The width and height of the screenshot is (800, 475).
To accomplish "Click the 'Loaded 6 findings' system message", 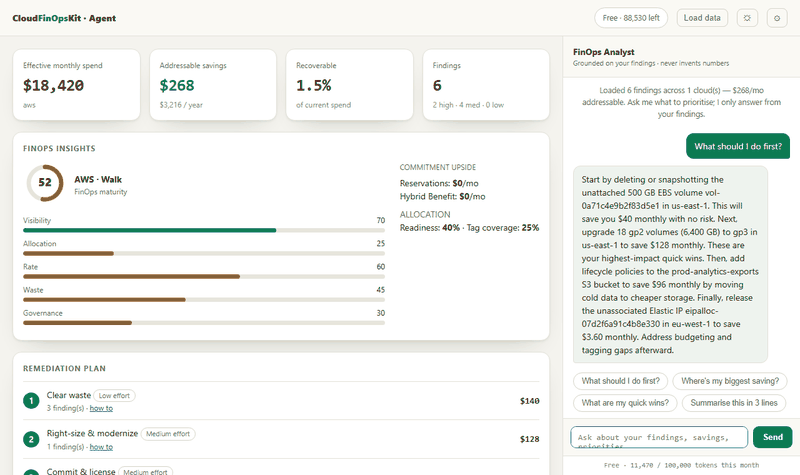I will [681, 102].
